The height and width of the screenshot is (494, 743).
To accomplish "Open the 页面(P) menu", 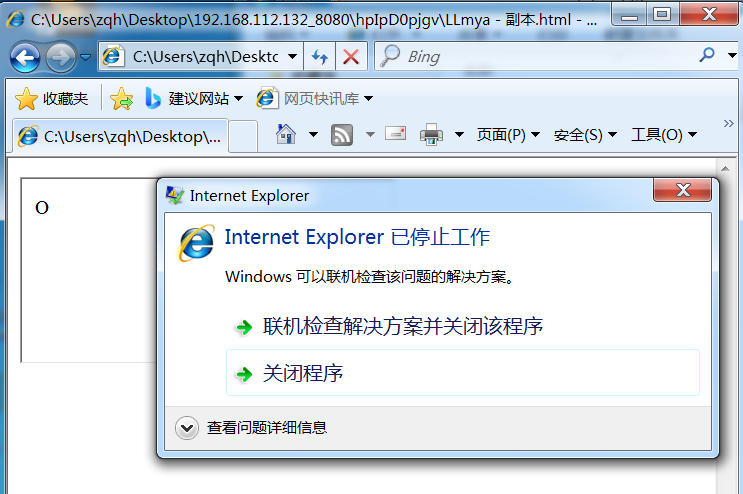I will (x=508, y=135).
